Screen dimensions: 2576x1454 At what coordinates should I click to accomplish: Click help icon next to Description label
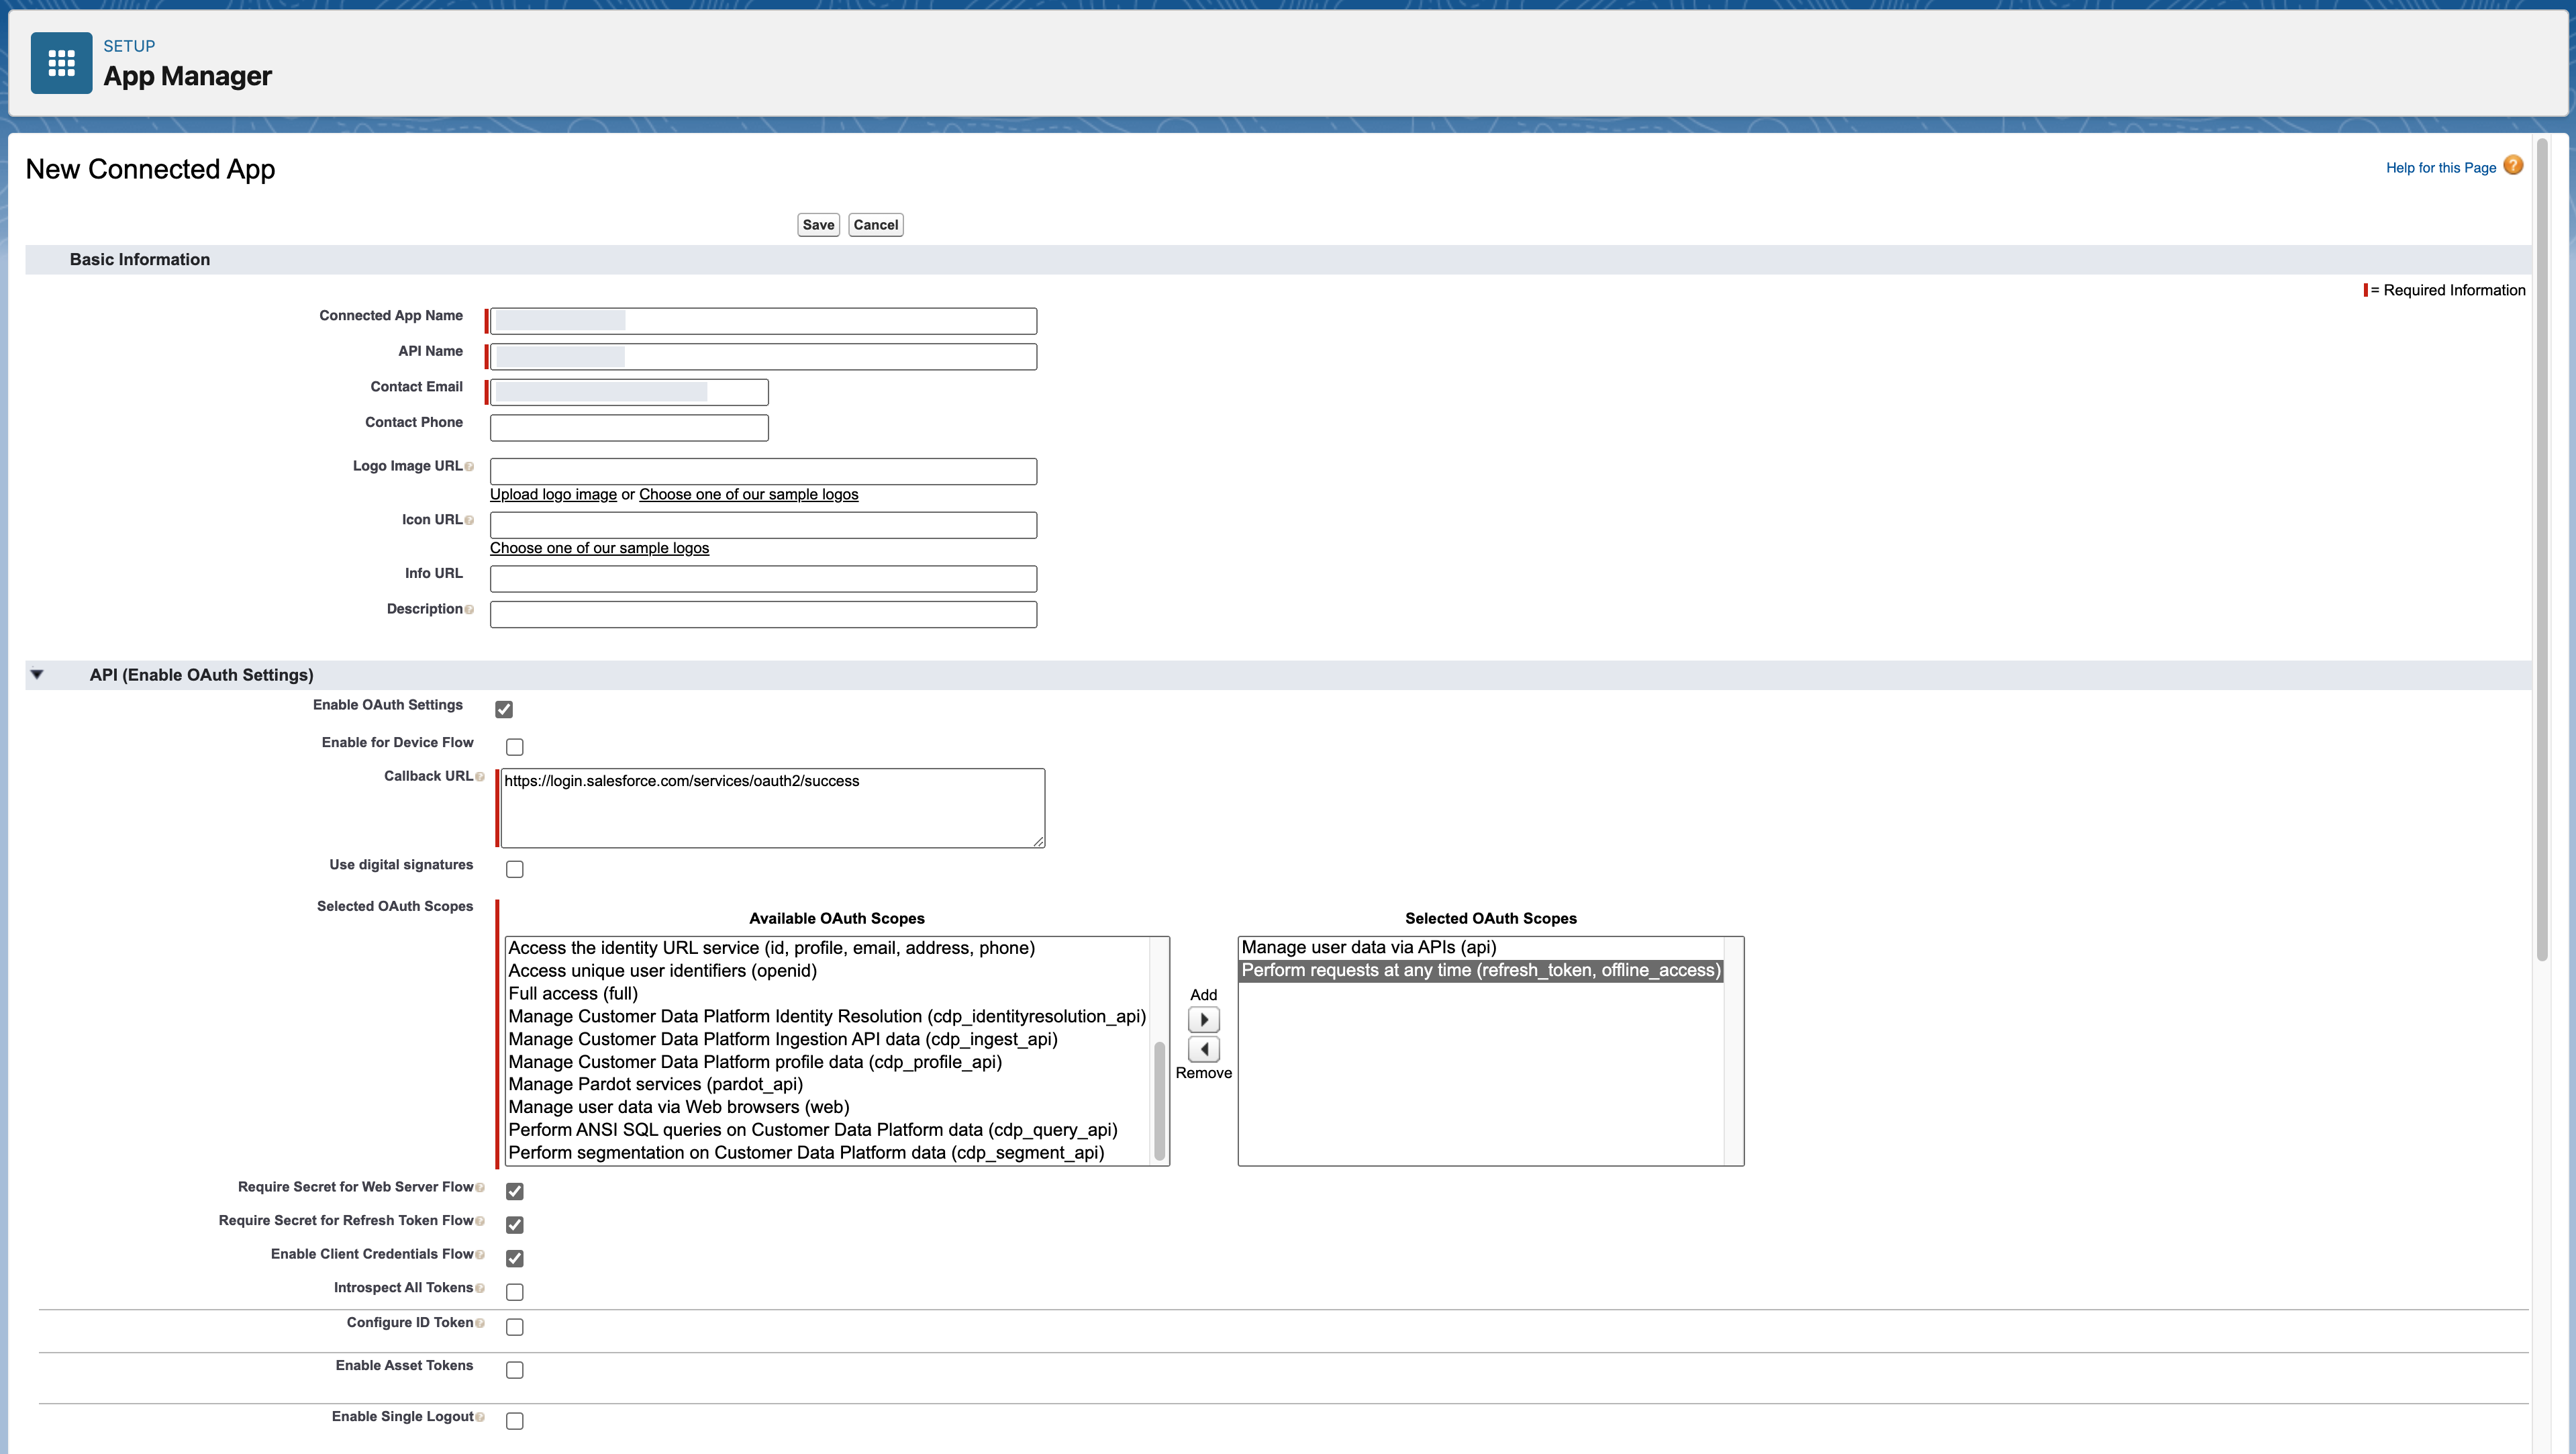(x=469, y=610)
